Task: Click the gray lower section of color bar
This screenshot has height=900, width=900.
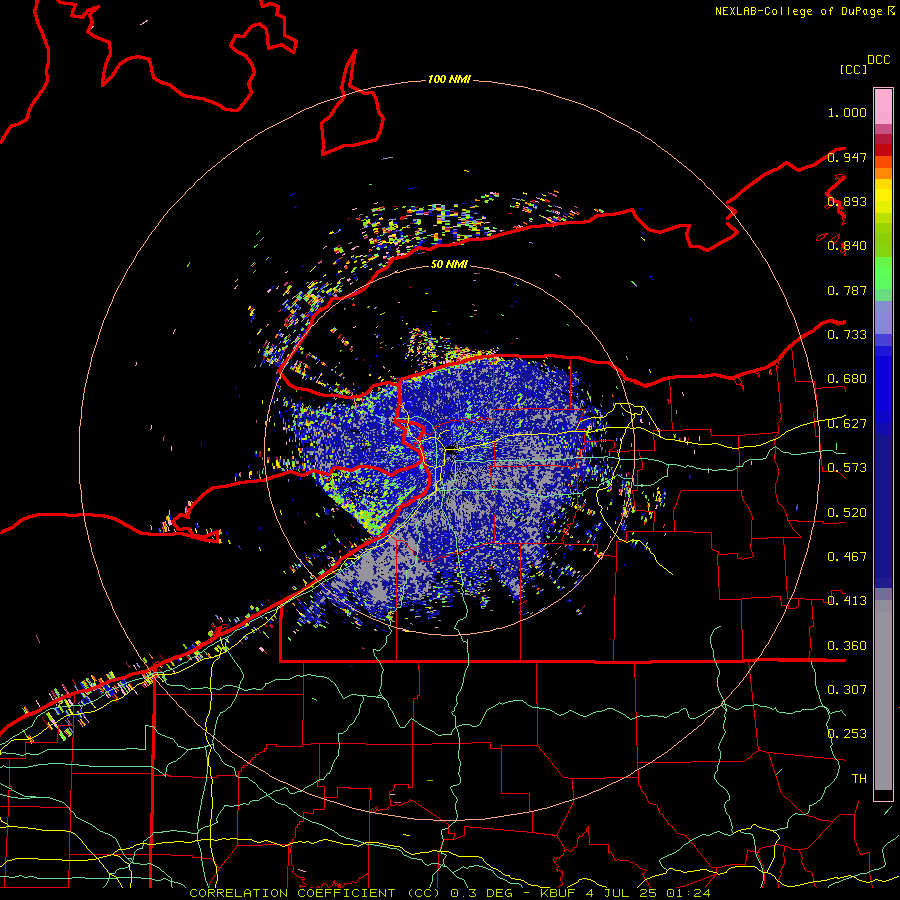Action: click(x=883, y=695)
